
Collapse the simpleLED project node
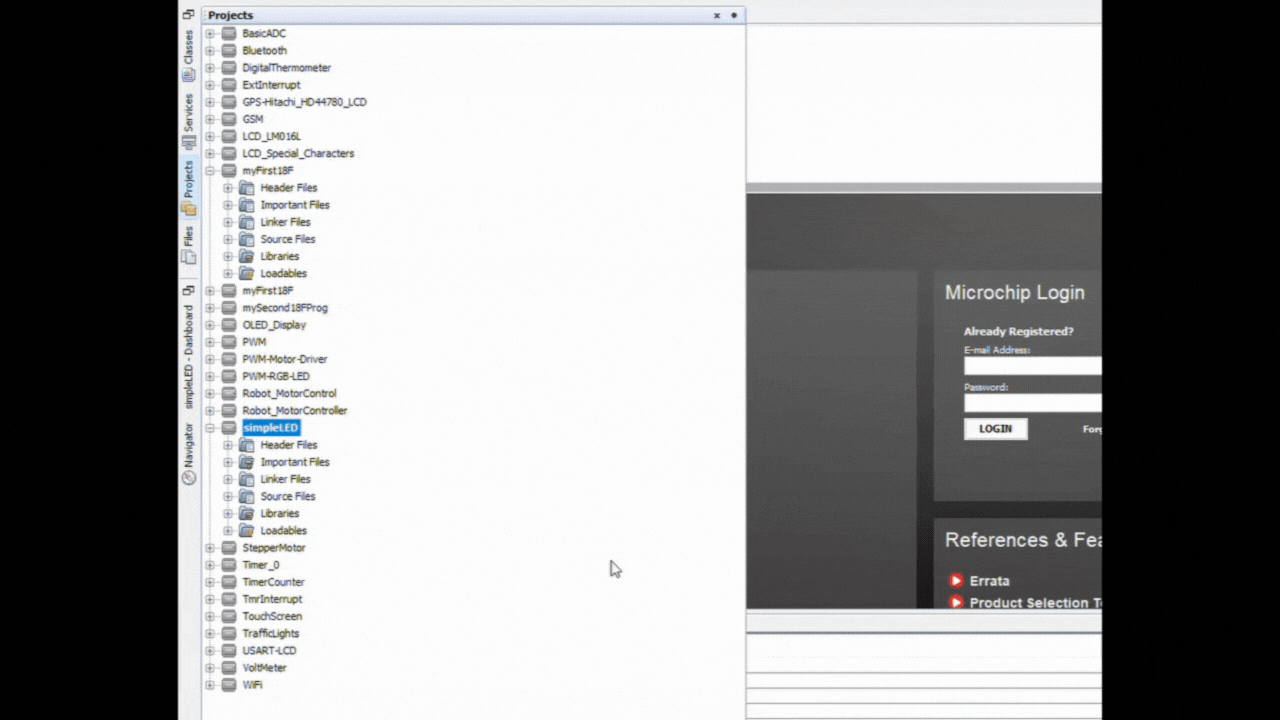click(x=210, y=428)
